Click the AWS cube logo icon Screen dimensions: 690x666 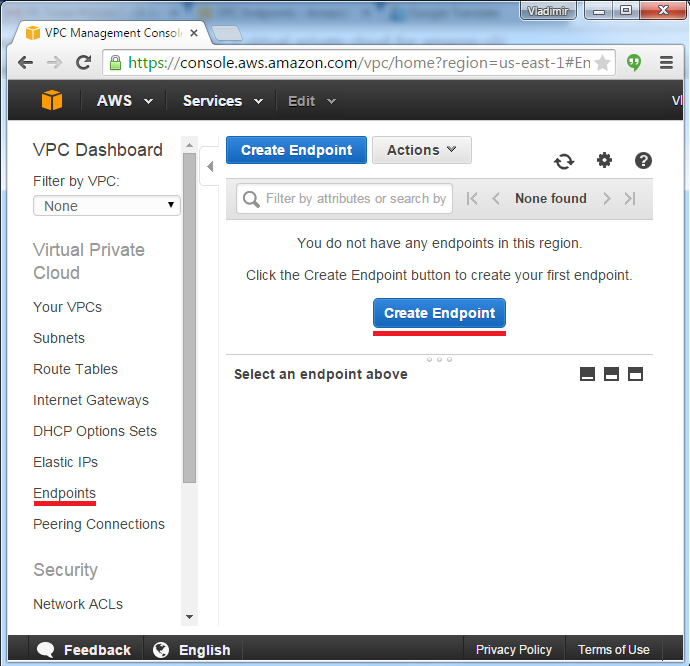(51, 101)
